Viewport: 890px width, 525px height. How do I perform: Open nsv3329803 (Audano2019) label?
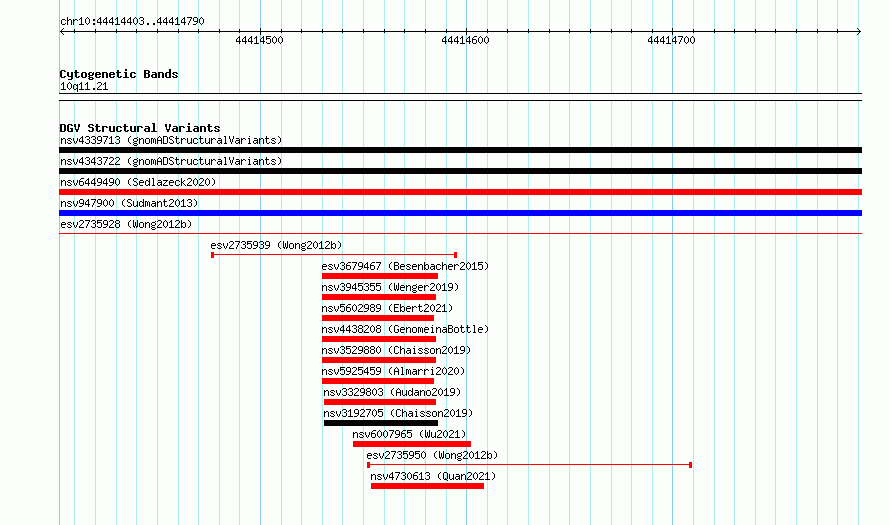coord(392,392)
